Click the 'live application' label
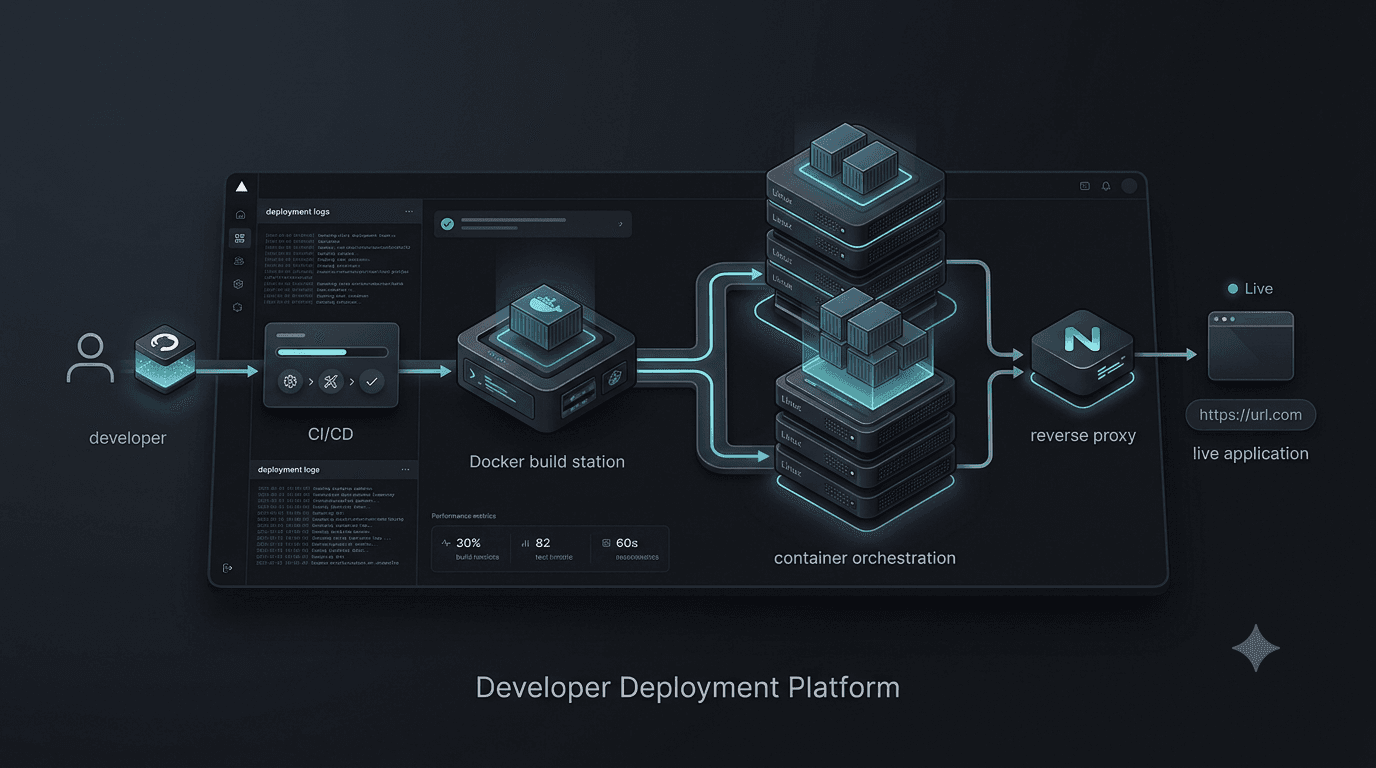Image resolution: width=1376 pixels, height=768 pixels. point(1250,453)
